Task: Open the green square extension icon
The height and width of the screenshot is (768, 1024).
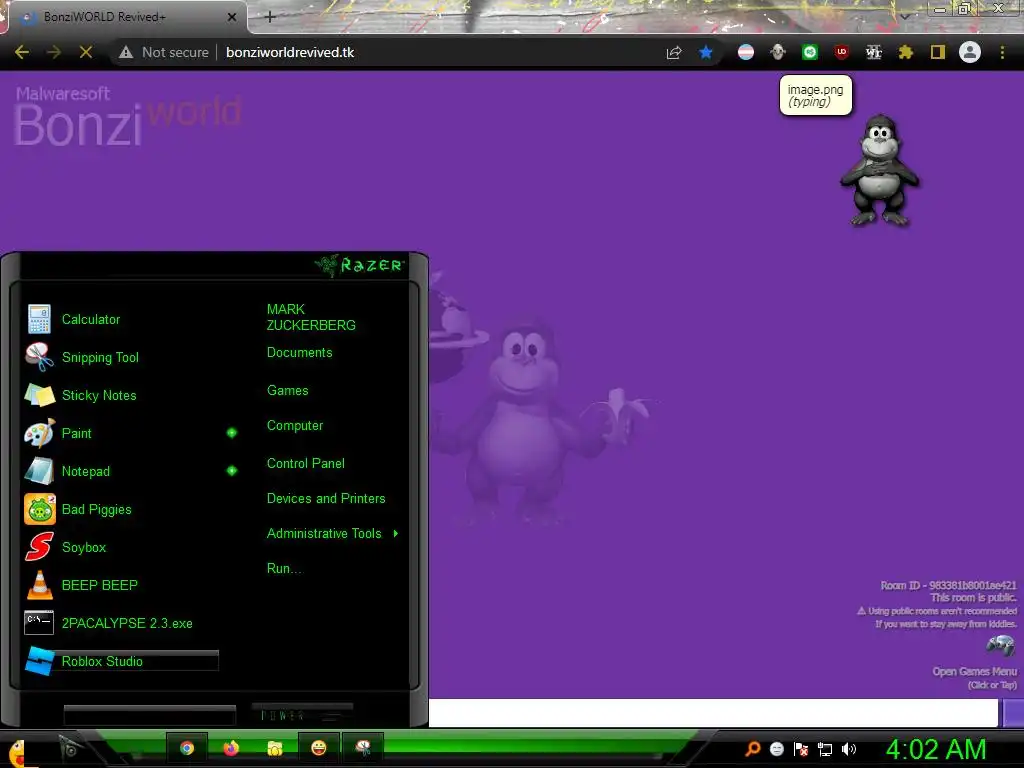Action: [x=809, y=52]
